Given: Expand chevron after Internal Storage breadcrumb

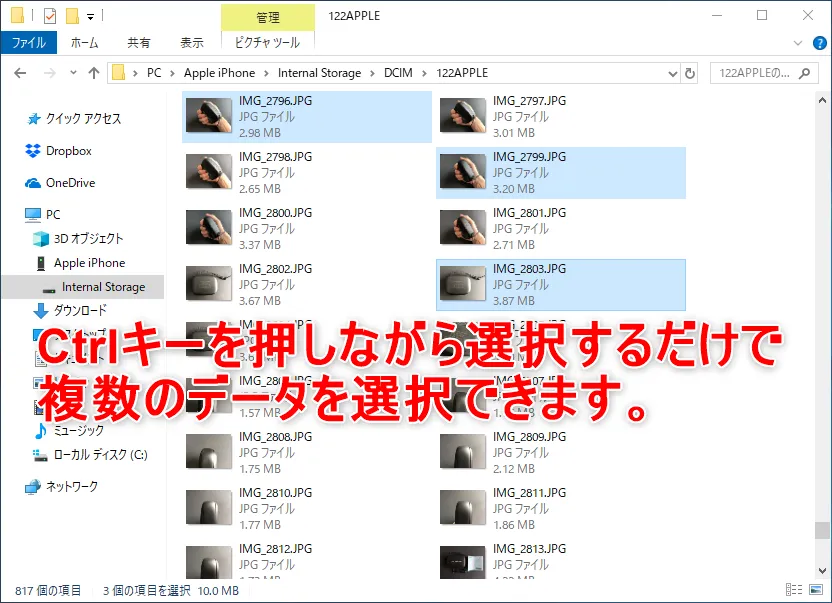Looking at the screenshot, I should 372,73.
